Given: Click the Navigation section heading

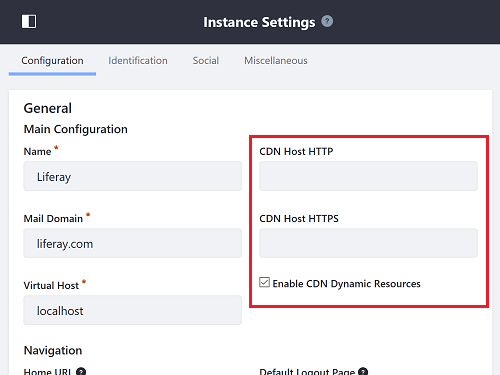Looking at the screenshot, I should (53, 350).
